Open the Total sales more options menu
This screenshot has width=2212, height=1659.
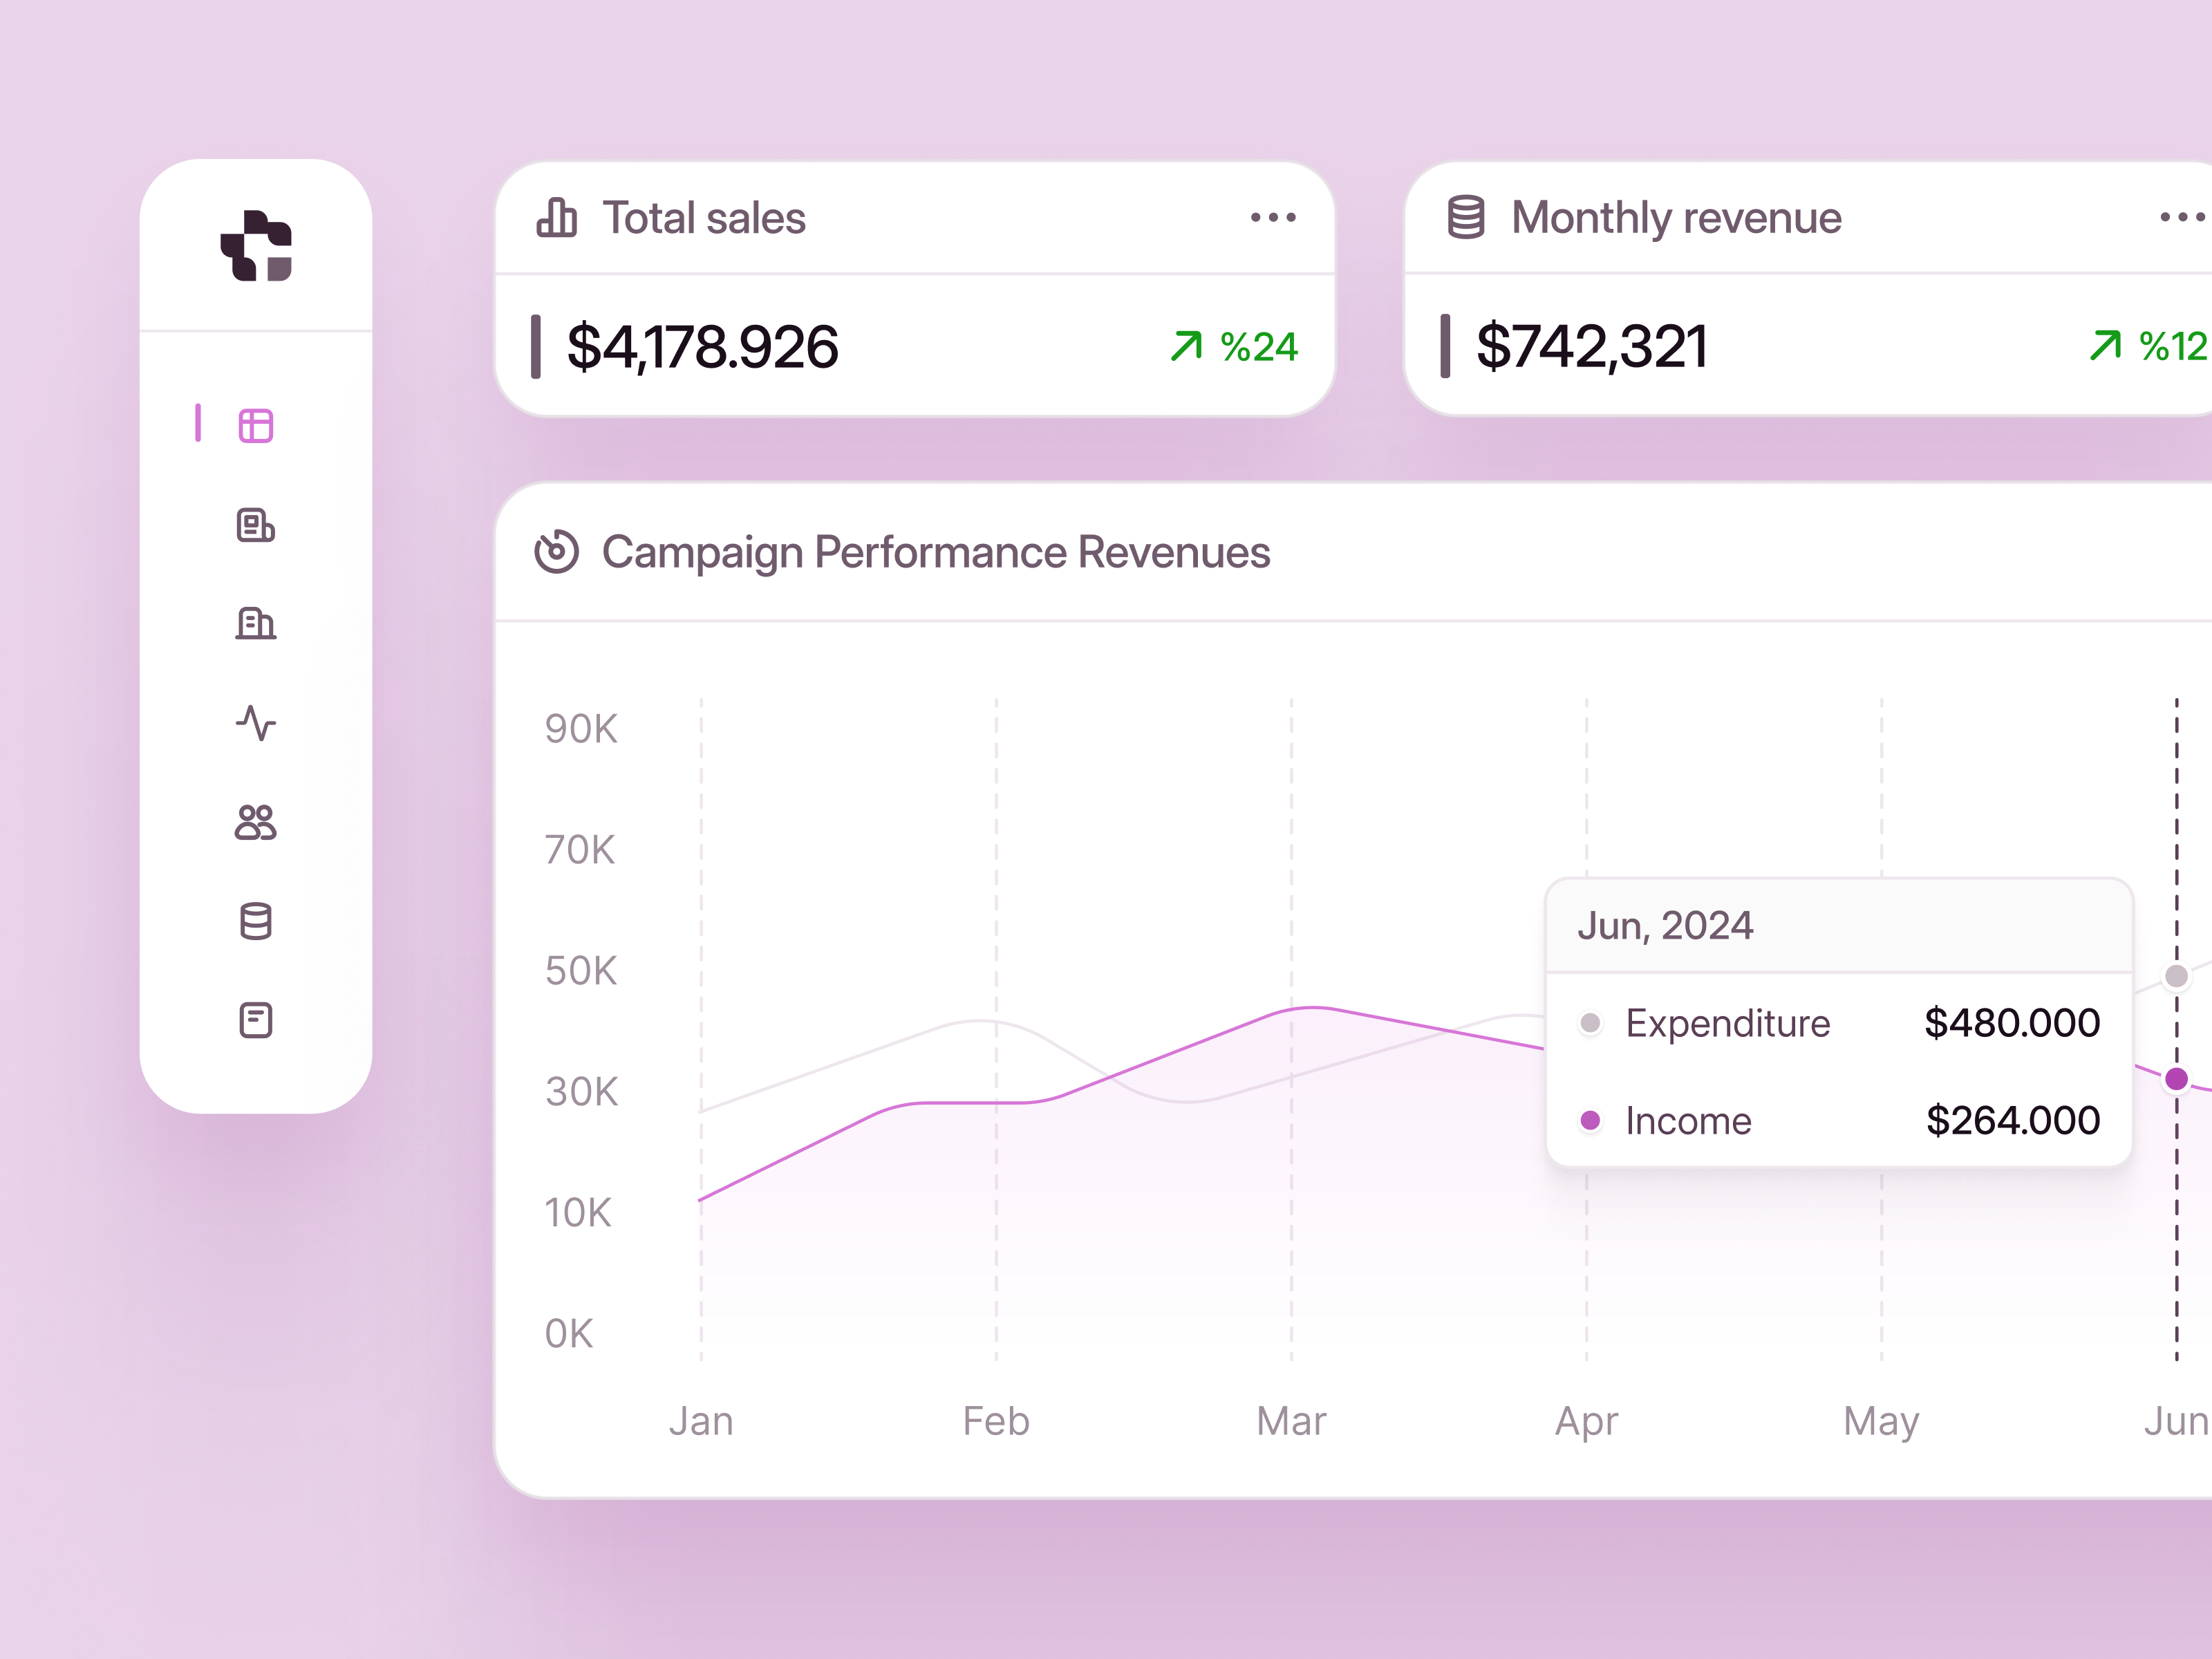[1273, 217]
